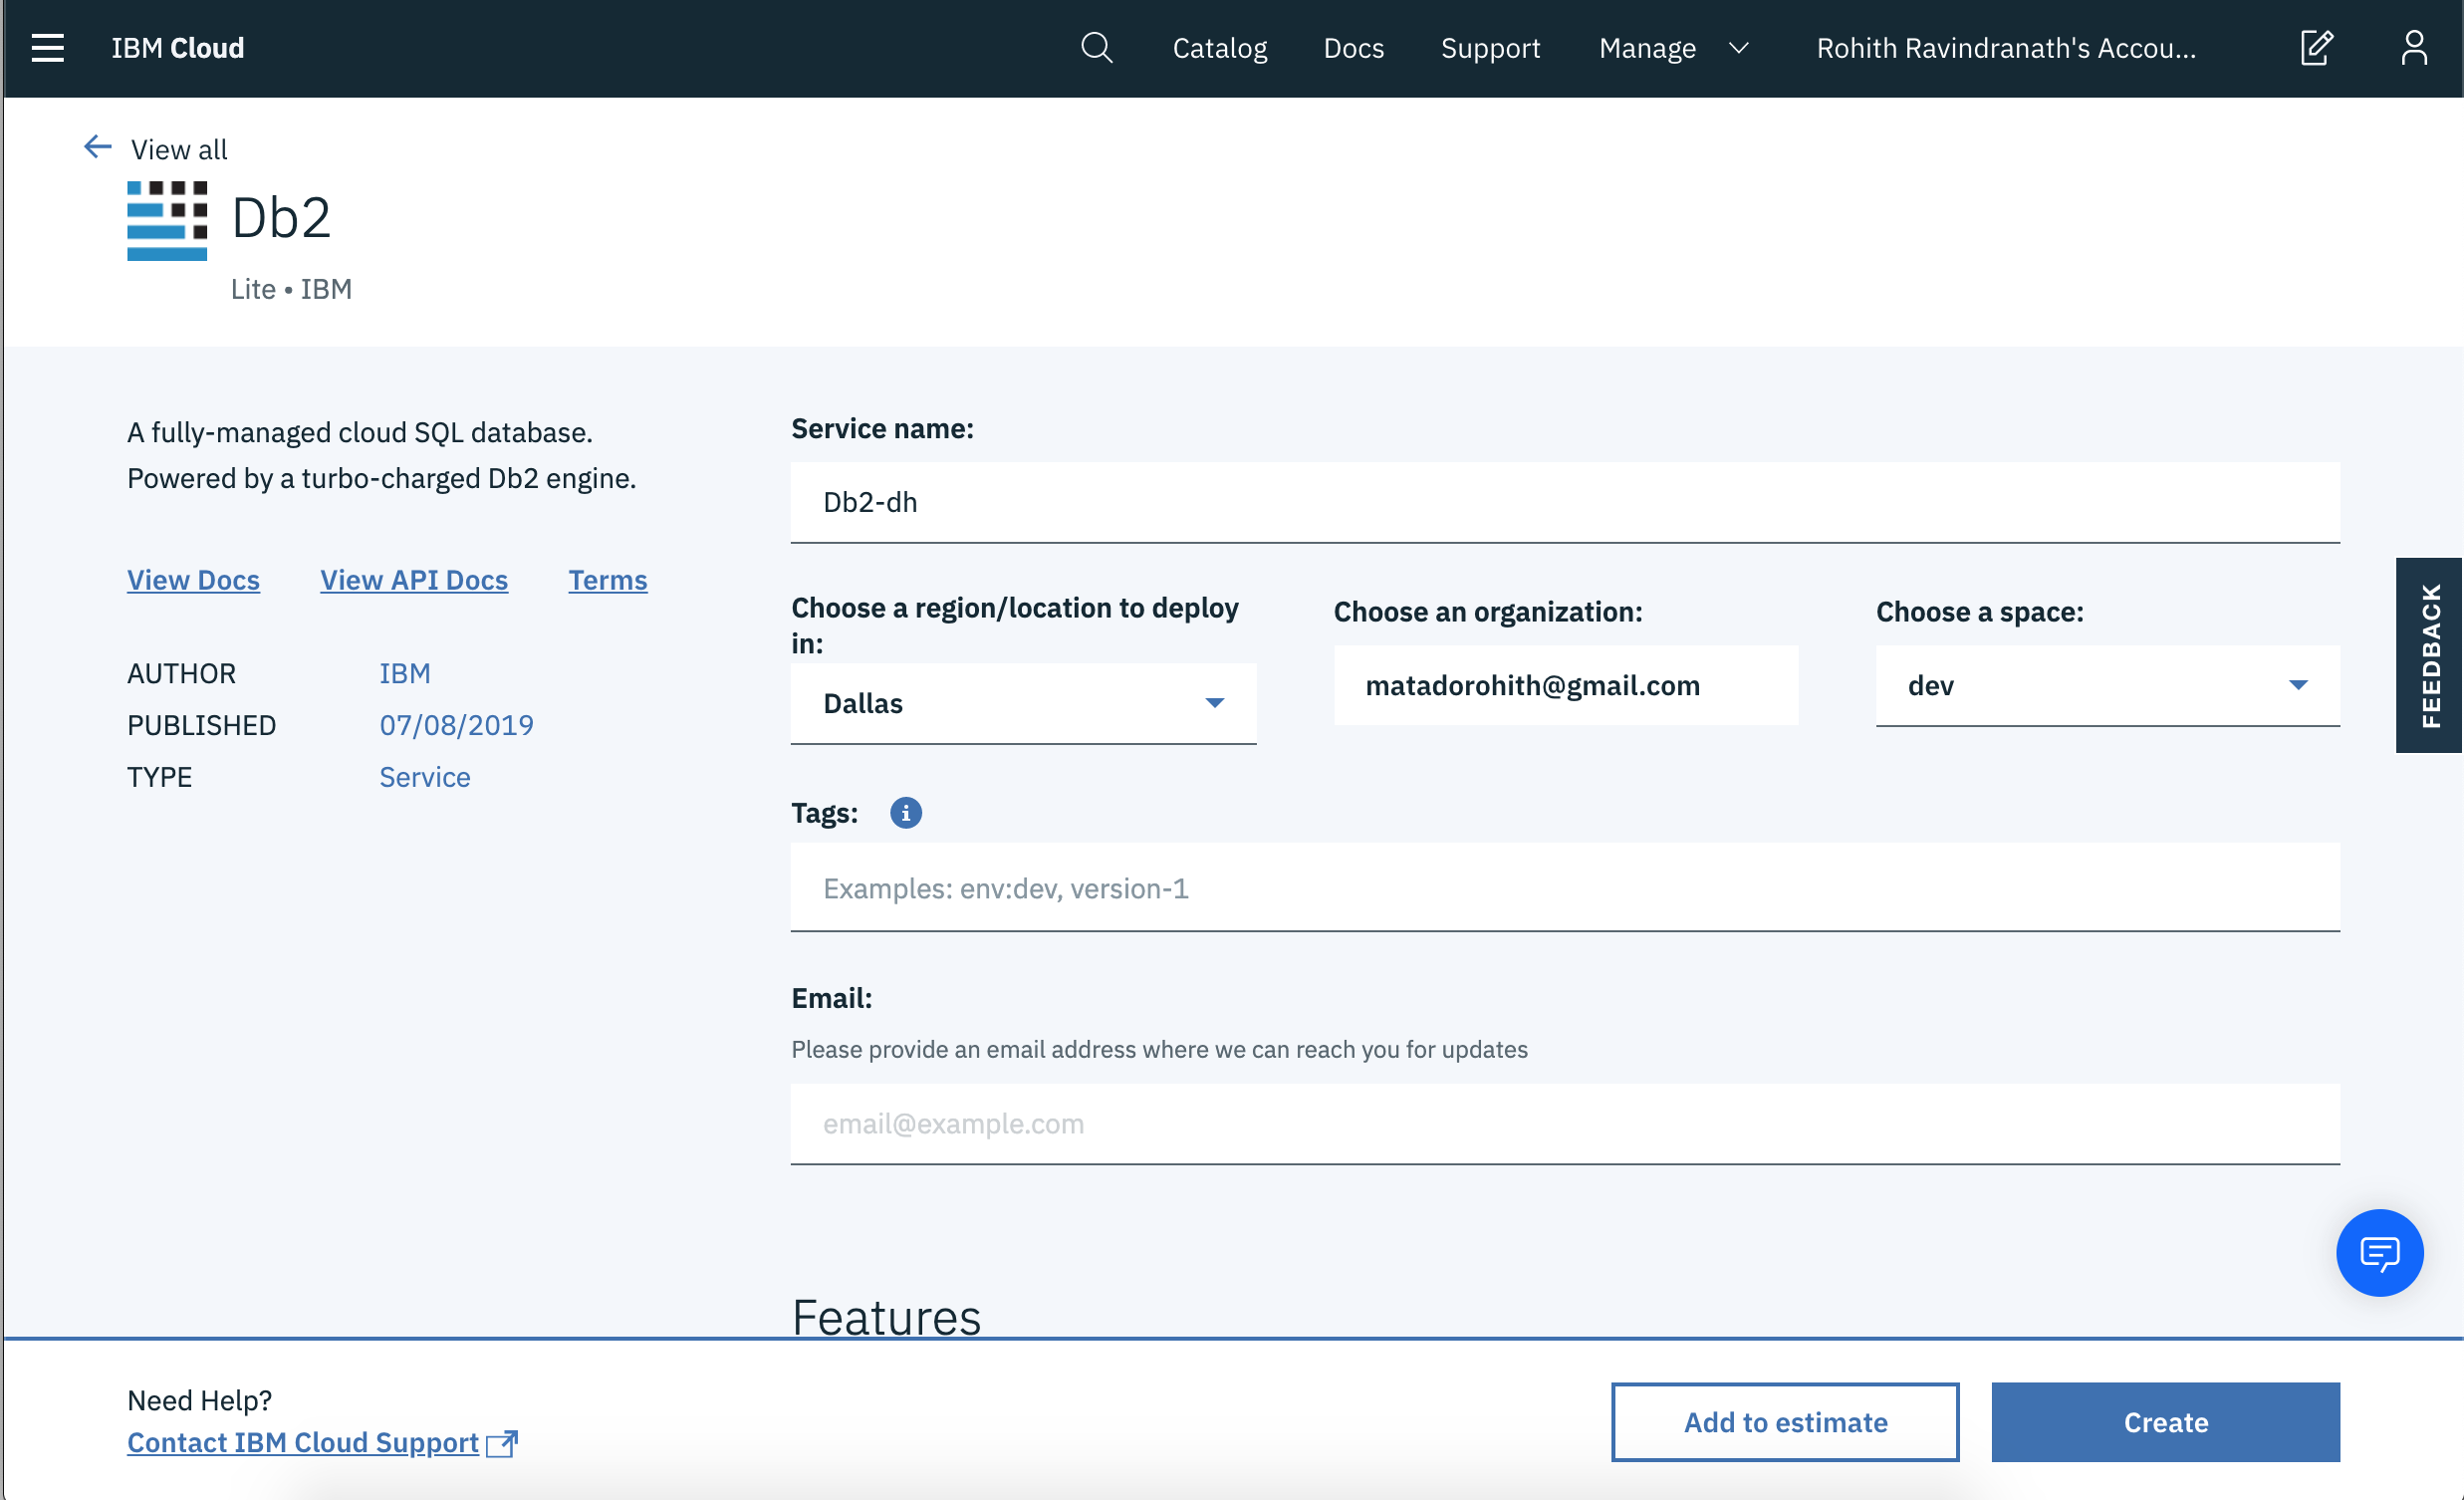Click the Create button
The image size is (2464, 1500).
tap(2165, 1422)
